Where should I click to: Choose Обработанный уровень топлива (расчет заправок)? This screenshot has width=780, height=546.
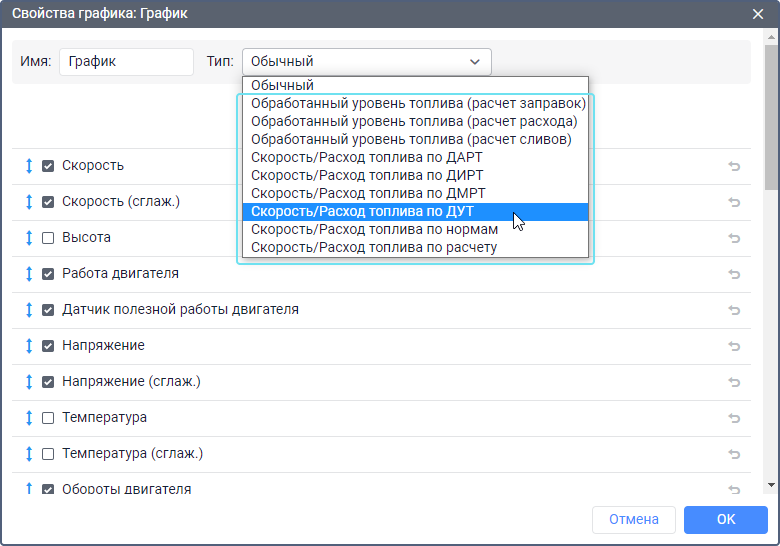[417, 104]
